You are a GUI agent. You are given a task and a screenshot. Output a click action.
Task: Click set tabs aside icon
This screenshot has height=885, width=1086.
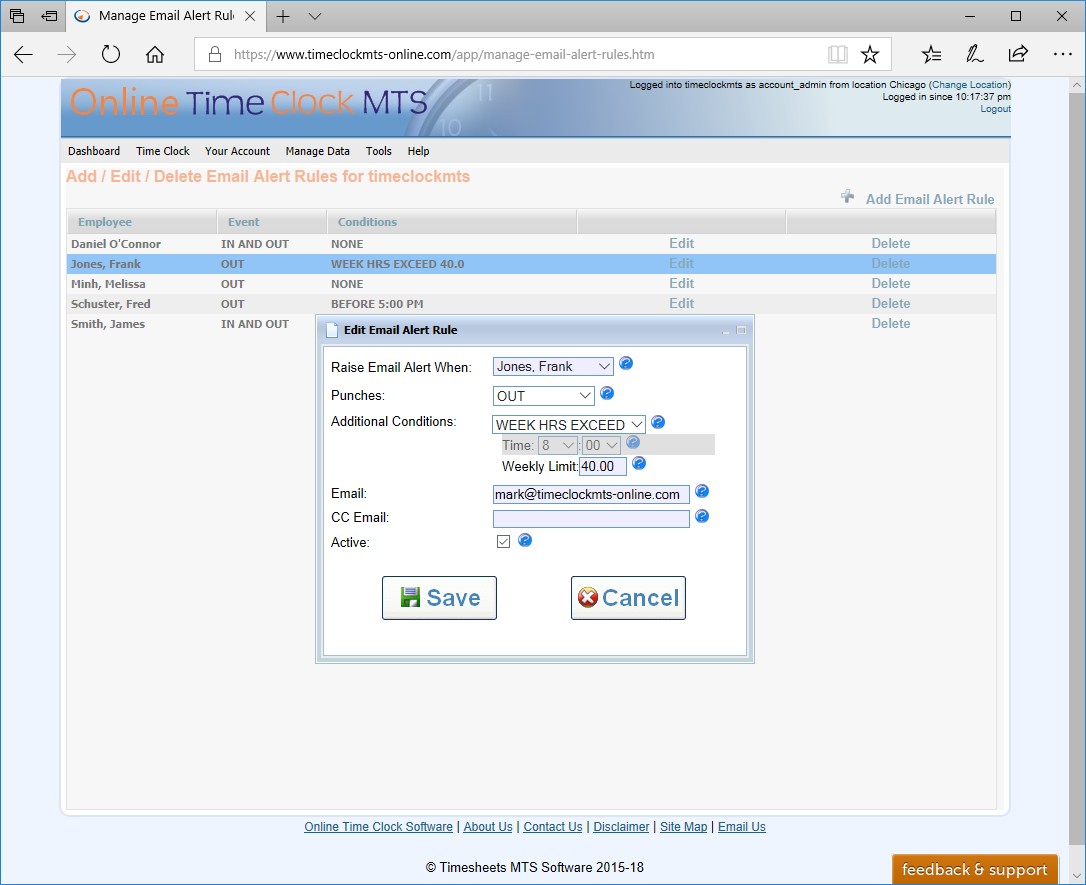[x=49, y=16]
